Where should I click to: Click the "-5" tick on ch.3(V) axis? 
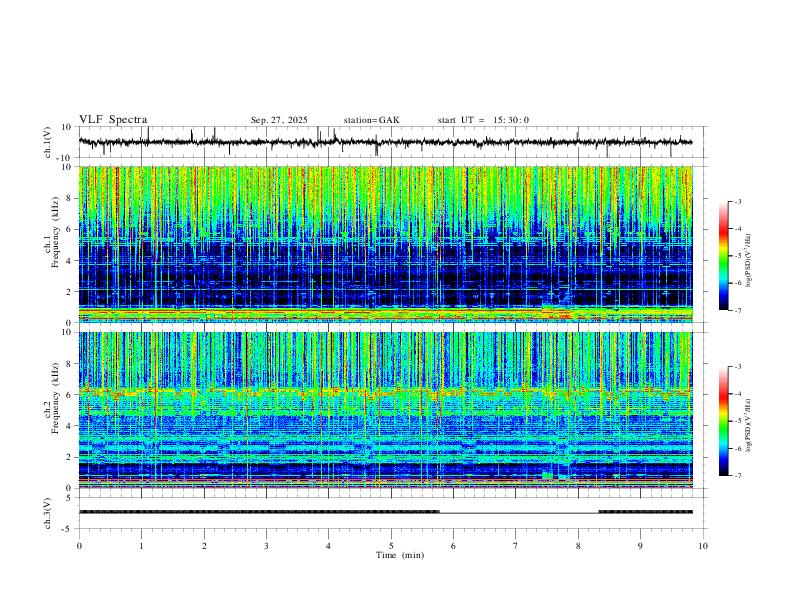[x=67, y=529]
